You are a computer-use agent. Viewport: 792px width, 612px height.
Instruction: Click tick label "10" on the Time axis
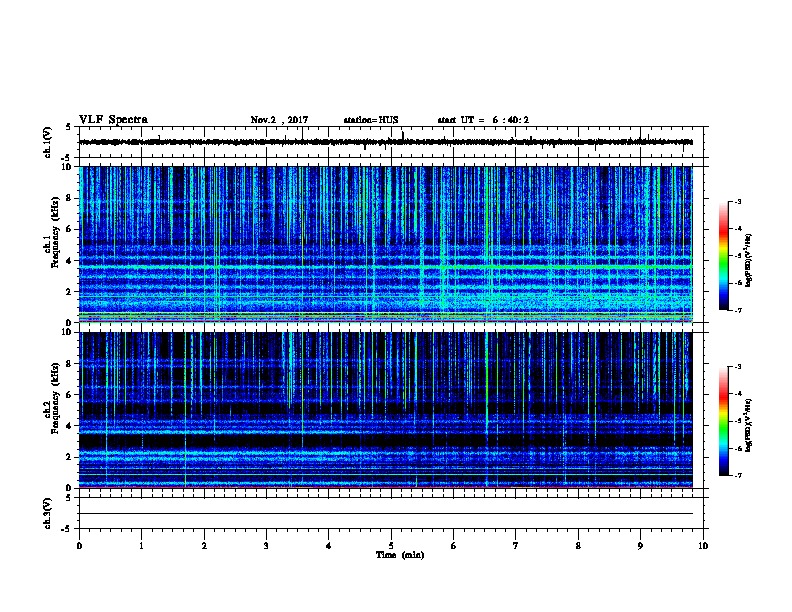[x=703, y=546]
